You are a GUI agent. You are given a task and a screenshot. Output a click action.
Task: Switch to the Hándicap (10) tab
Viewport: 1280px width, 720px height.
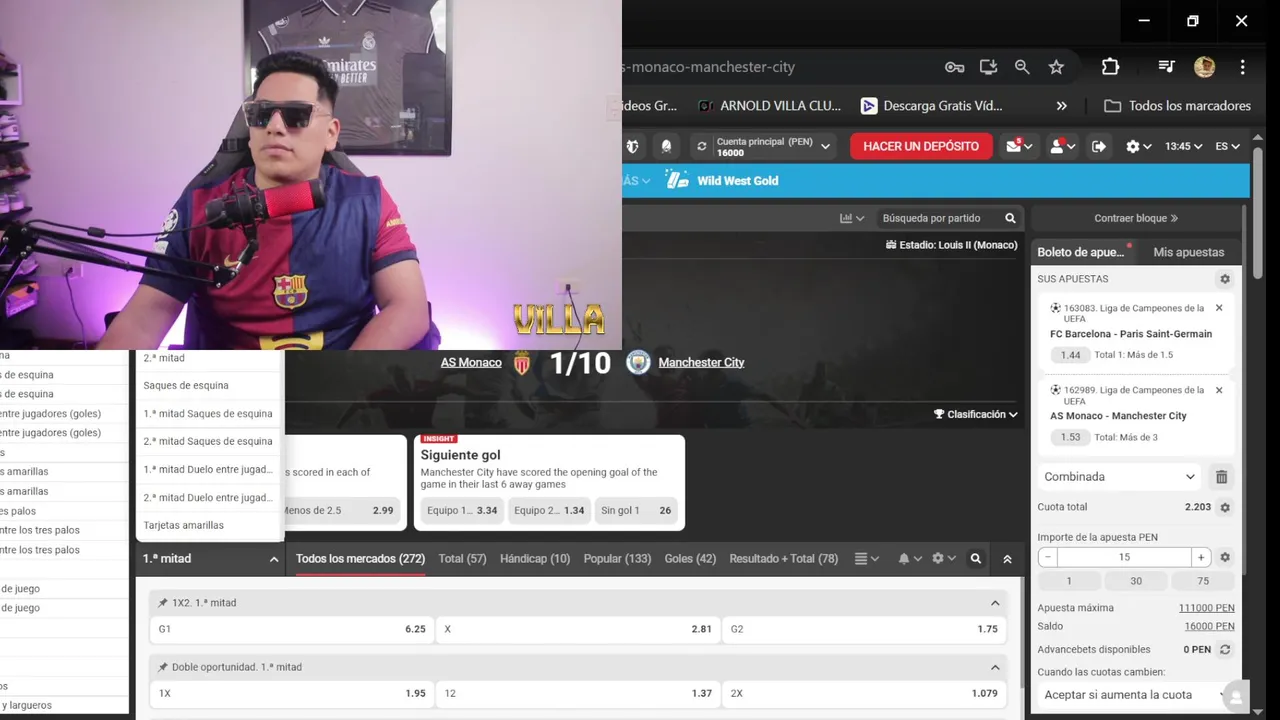pyautogui.click(x=535, y=559)
